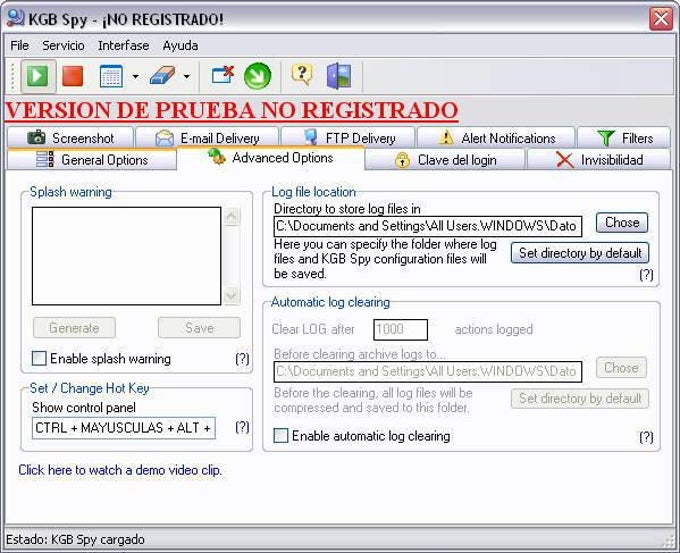The width and height of the screenshot is (680, 553).
Task: Click the KGB Spy title bar icon
Action: 16,19
